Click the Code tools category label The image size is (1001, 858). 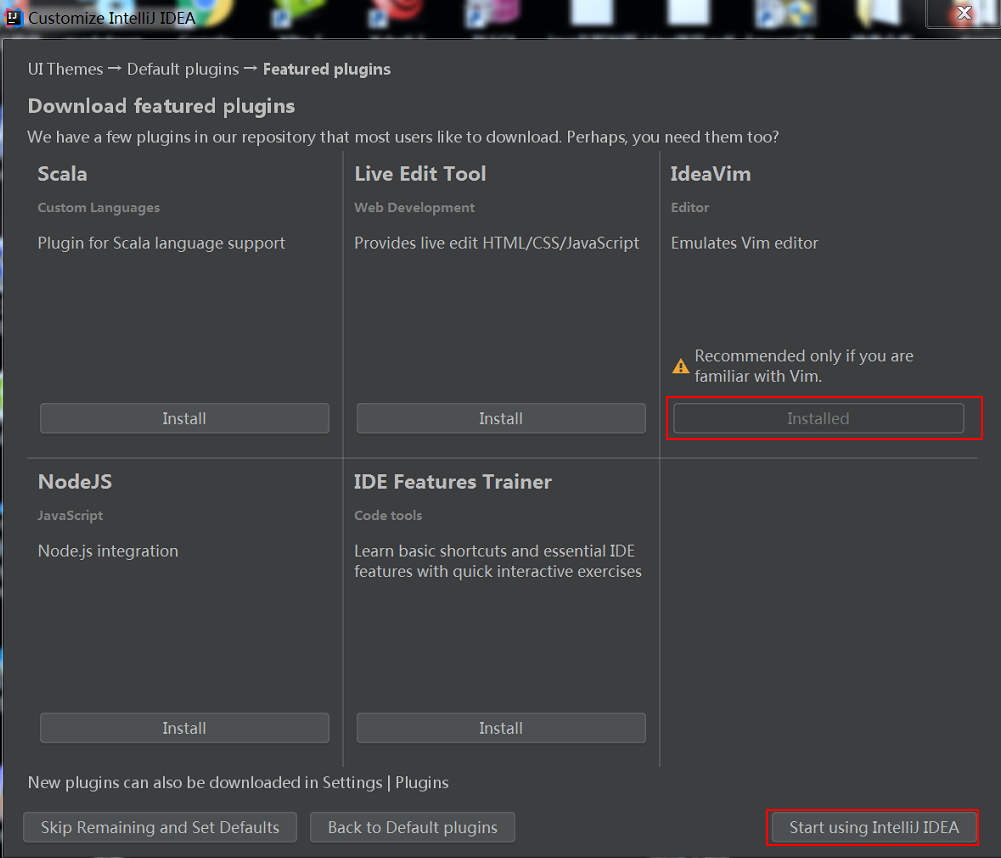tap(388, 515)
